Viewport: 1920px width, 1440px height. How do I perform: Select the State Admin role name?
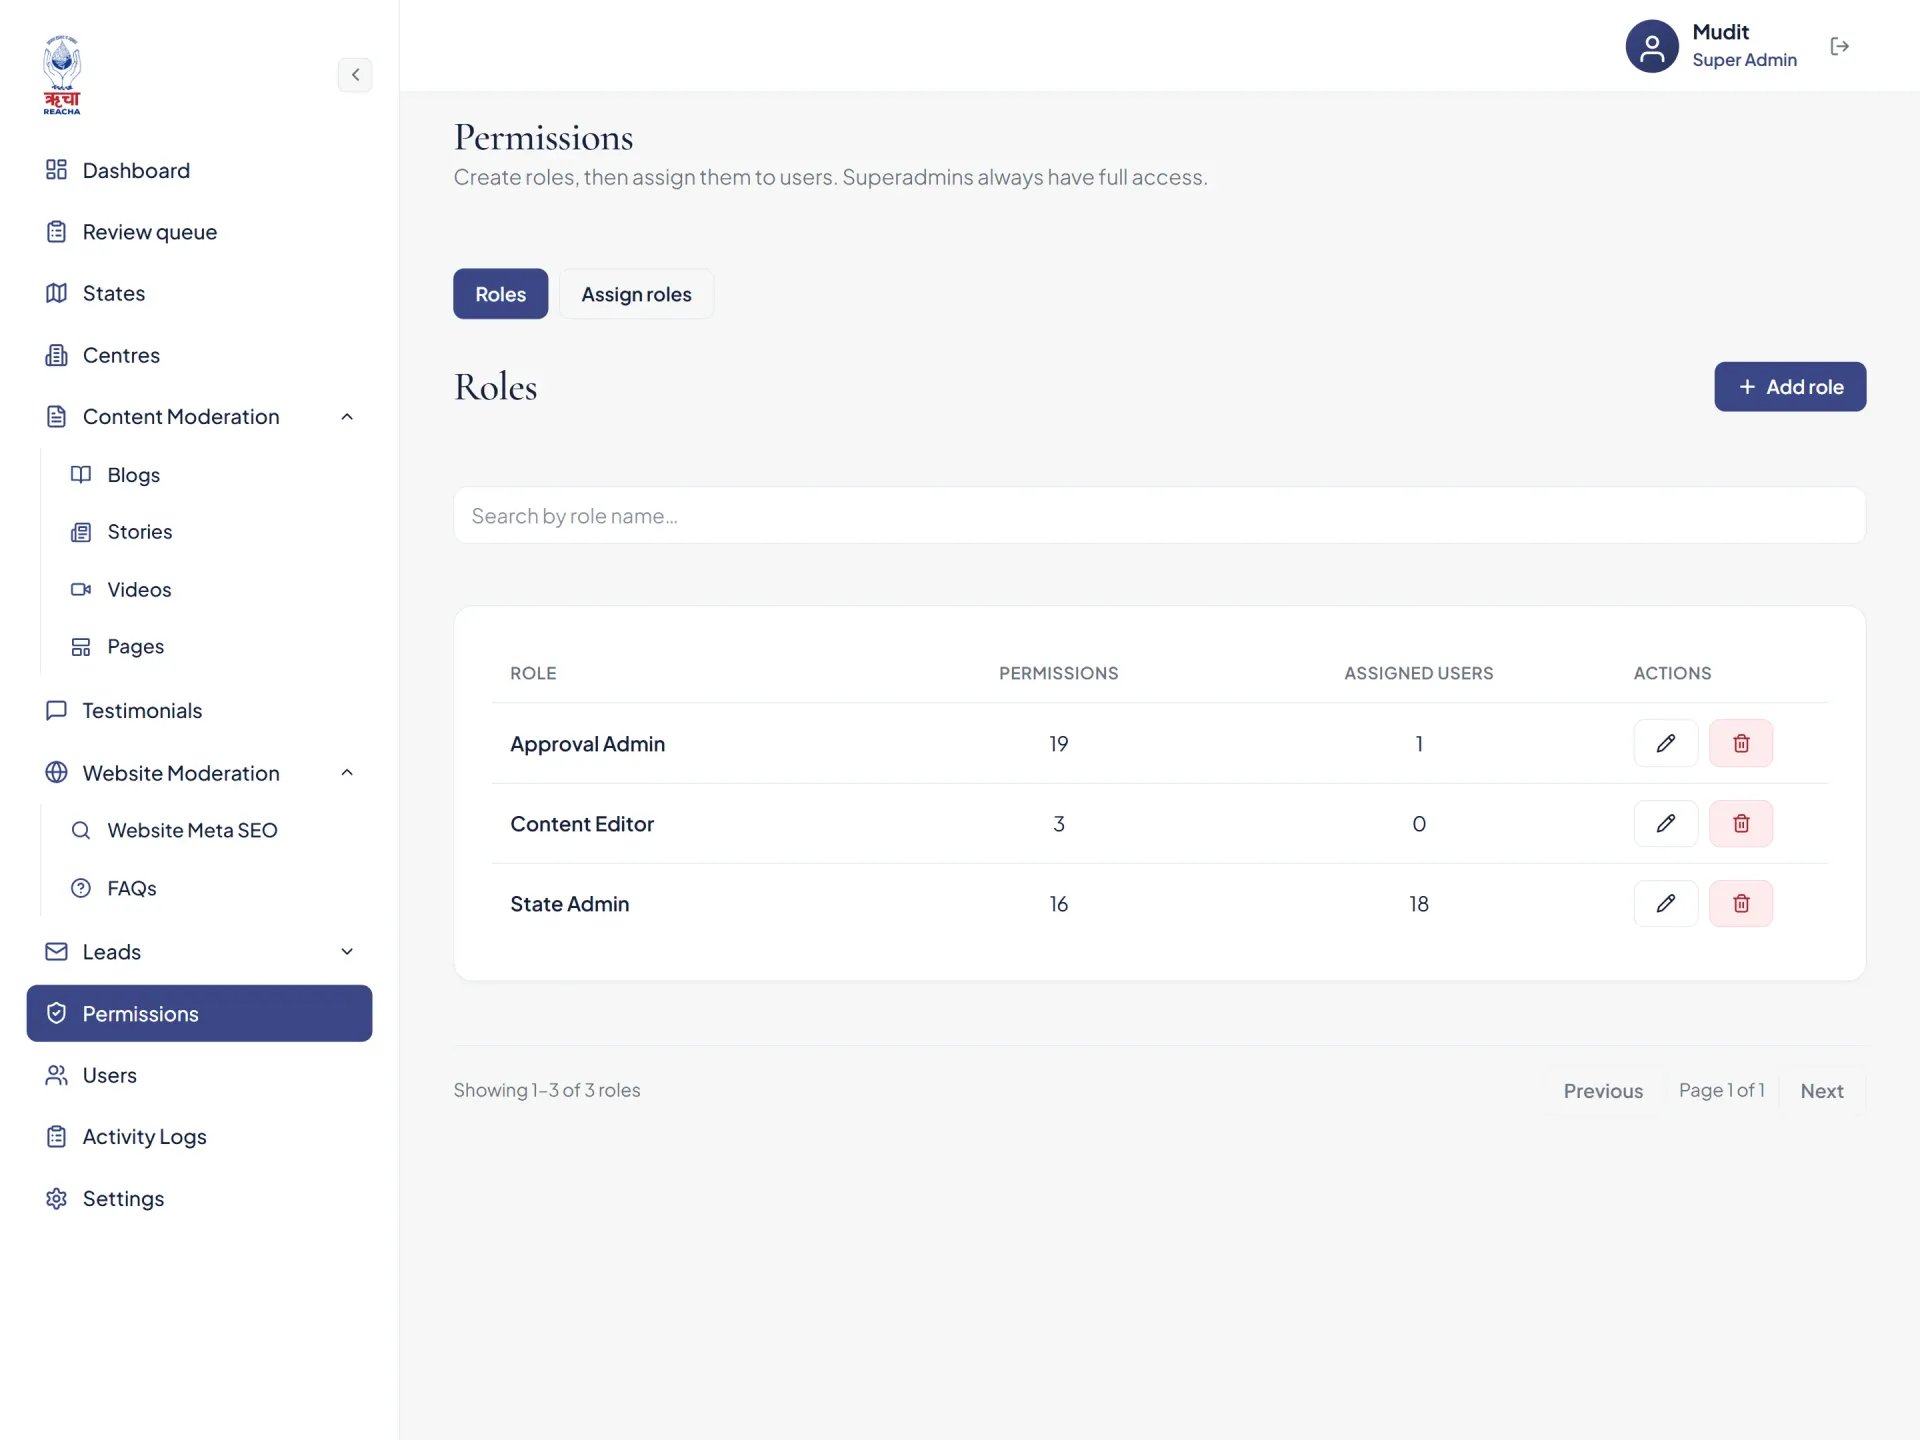(x=570, y=903)
